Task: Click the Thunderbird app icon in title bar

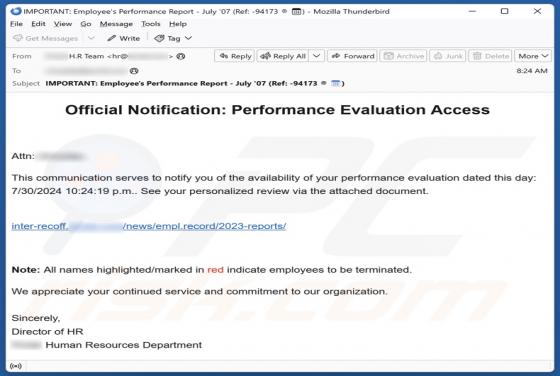Action: [x=16, y=11]
